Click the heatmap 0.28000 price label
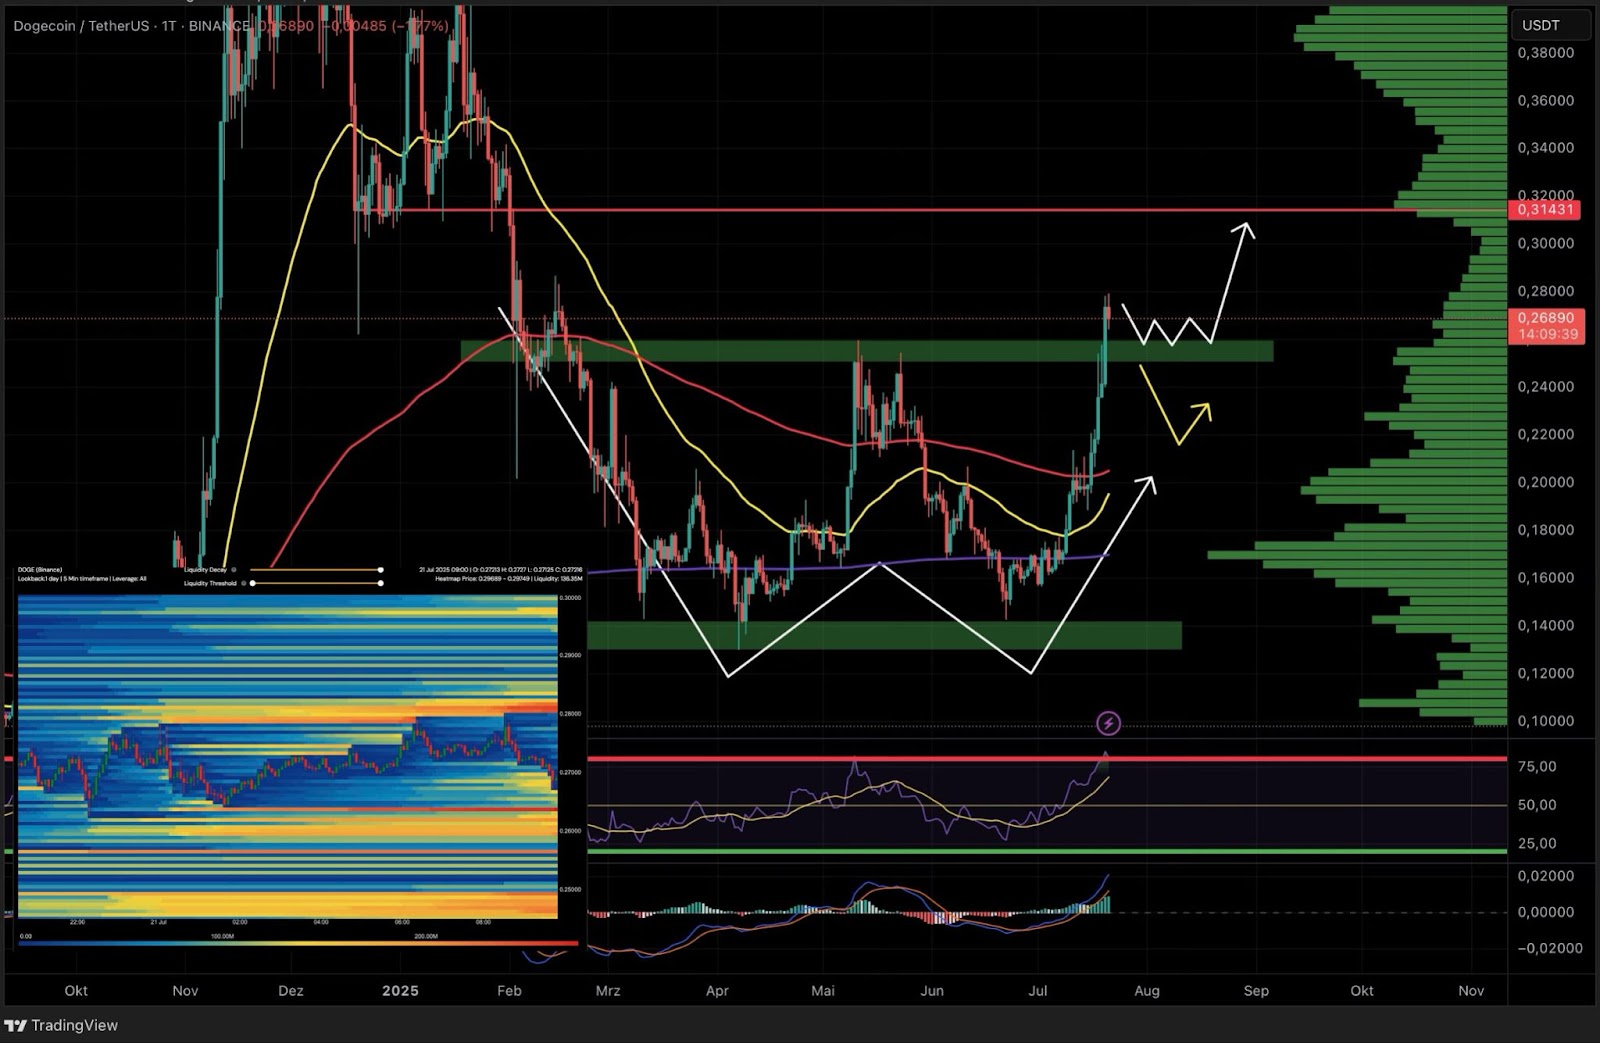1600x1043 pixels. (570, 714)
